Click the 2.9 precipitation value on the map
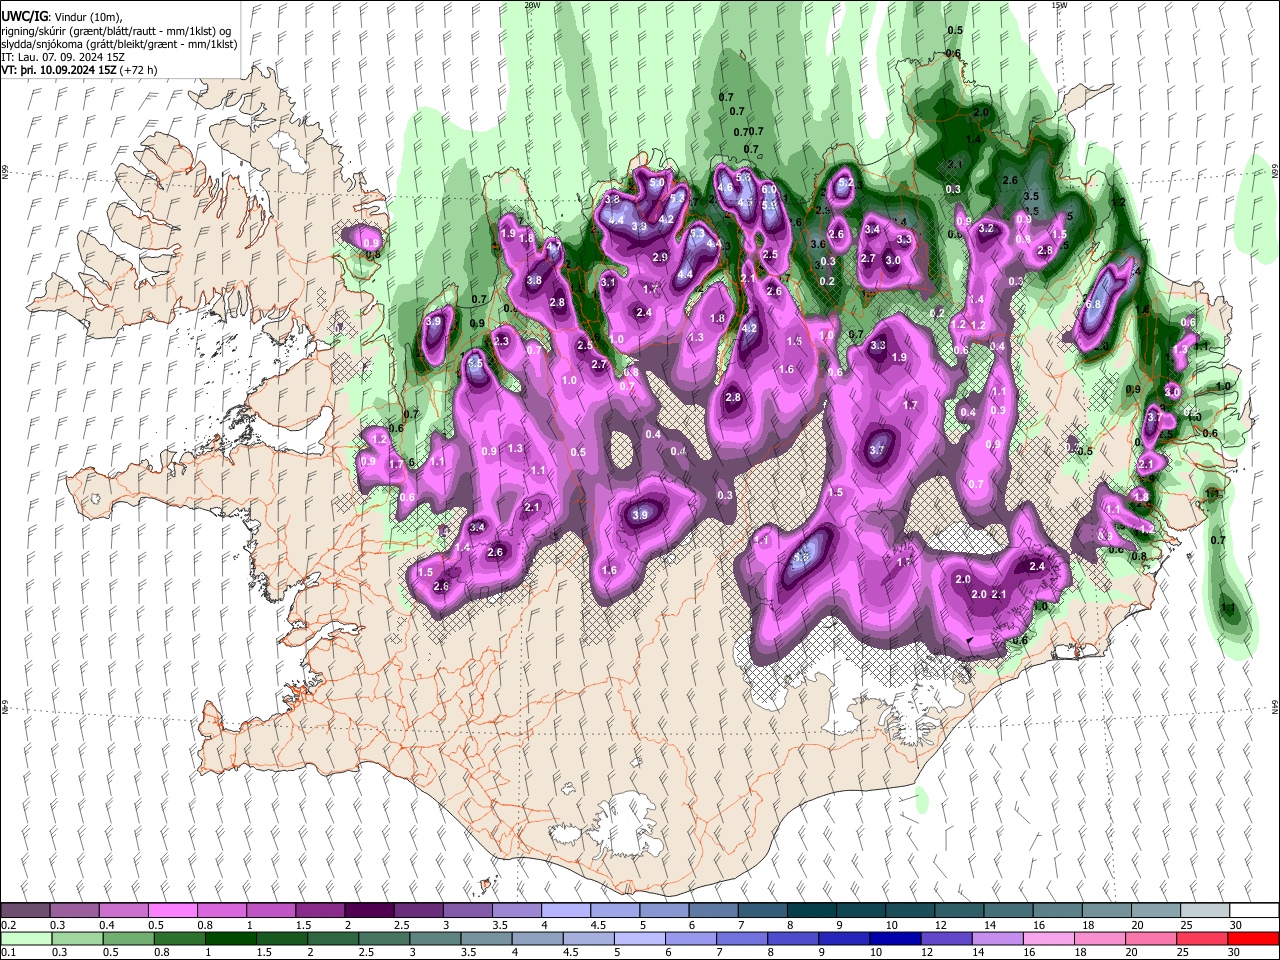Screen dimensions: 1280x960 [660, 257]
